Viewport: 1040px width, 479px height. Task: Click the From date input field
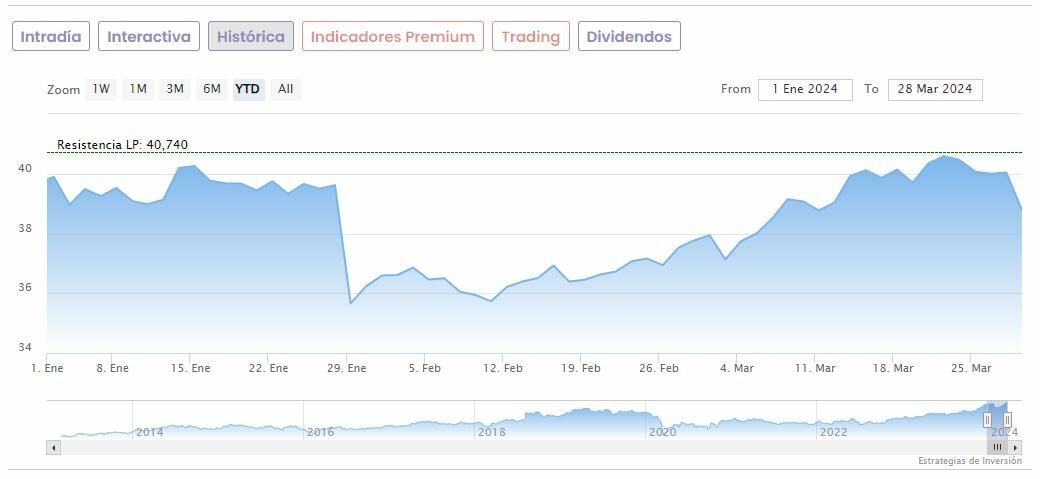pos(805,89)
